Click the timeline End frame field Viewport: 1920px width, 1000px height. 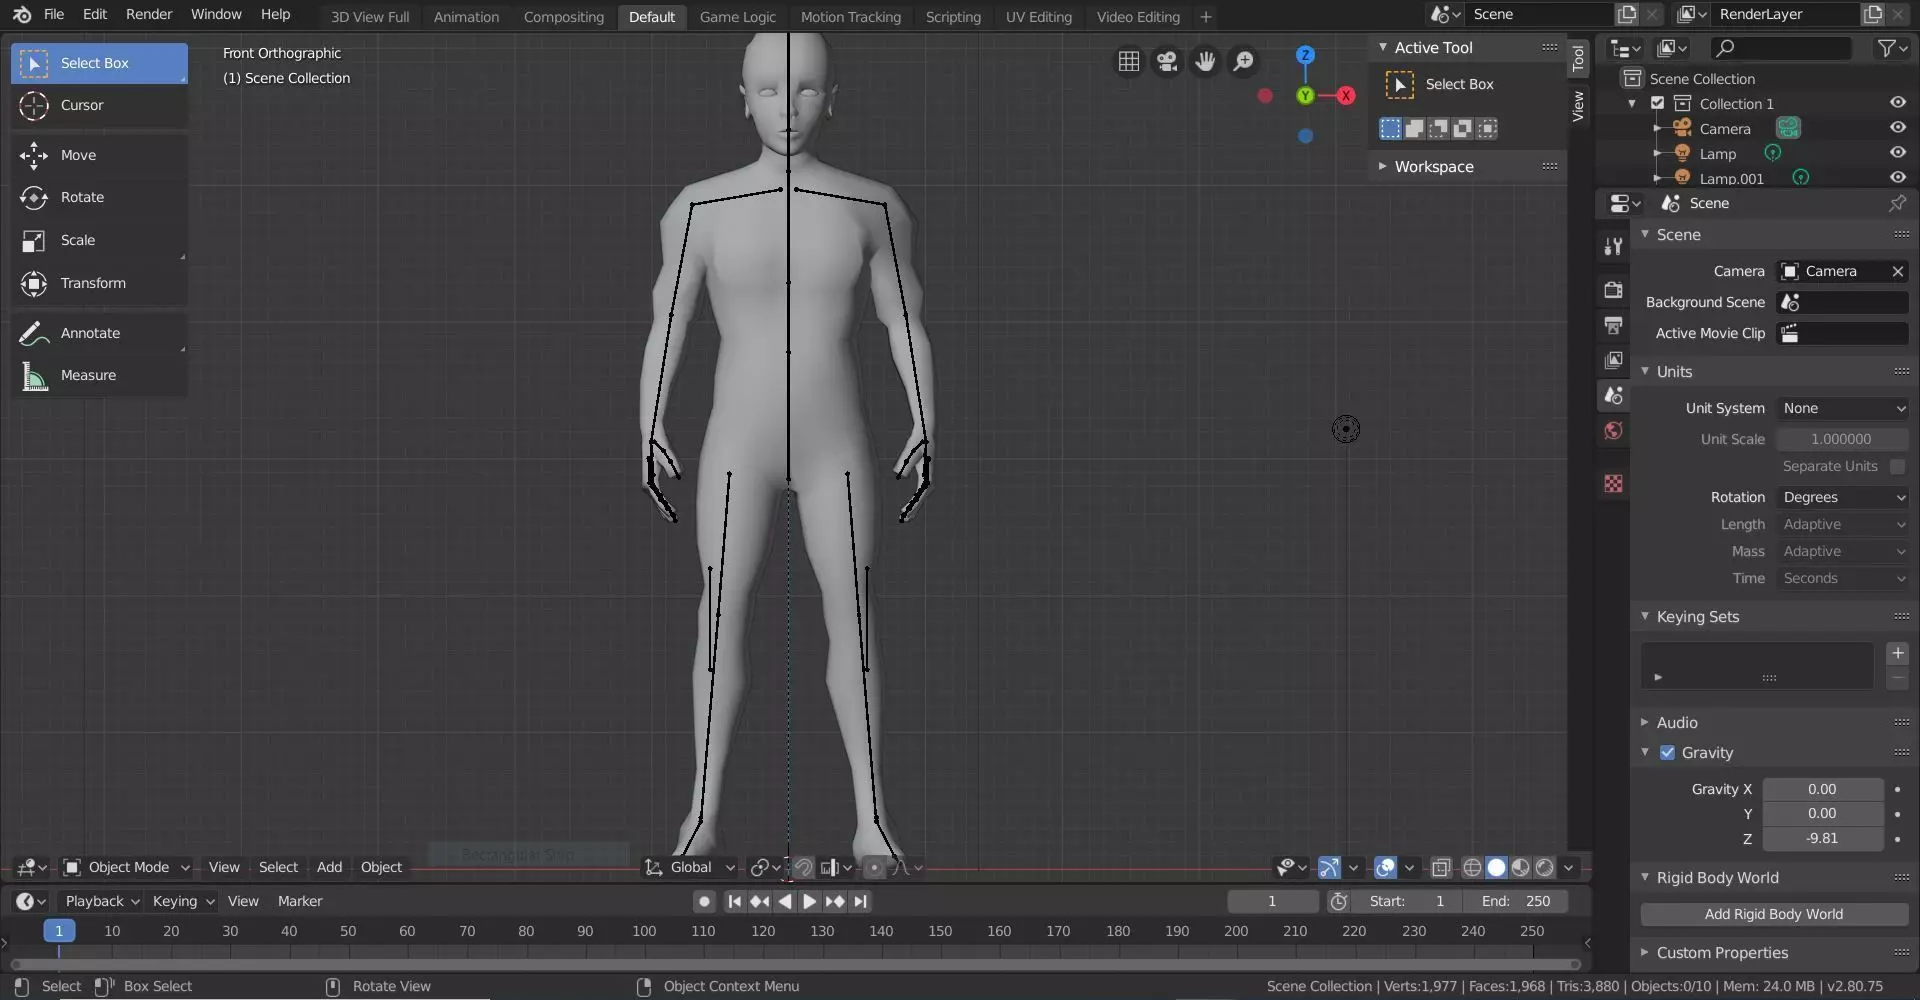click(1515, 902)
